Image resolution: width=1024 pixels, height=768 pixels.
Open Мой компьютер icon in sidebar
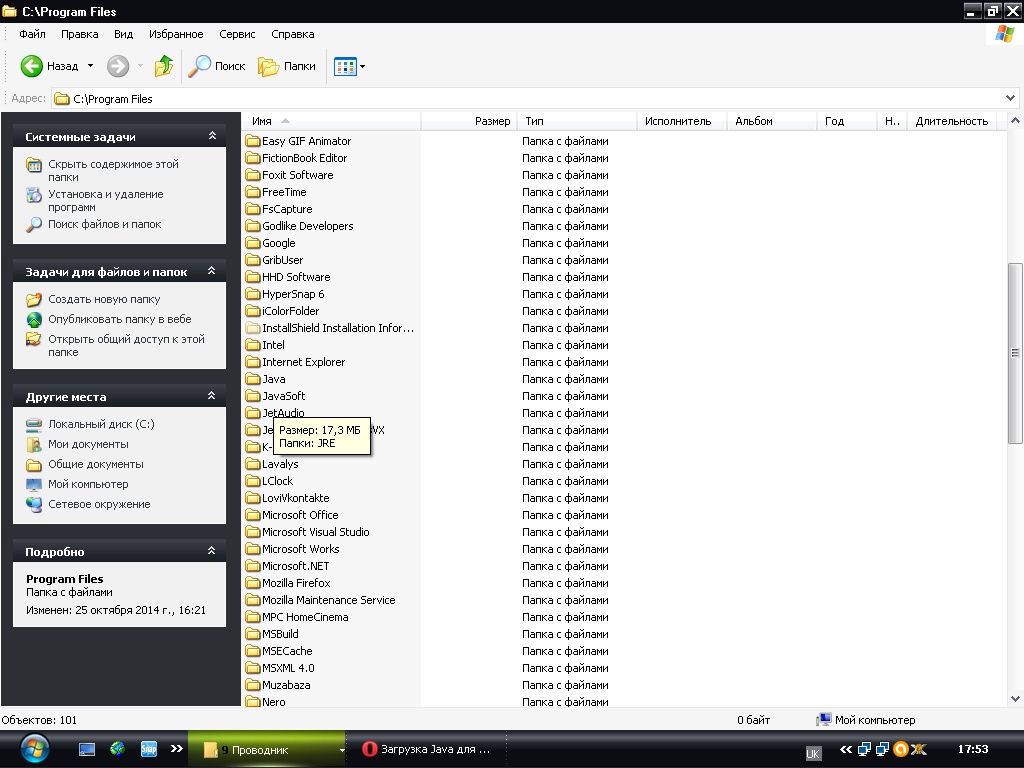(34, 485)
